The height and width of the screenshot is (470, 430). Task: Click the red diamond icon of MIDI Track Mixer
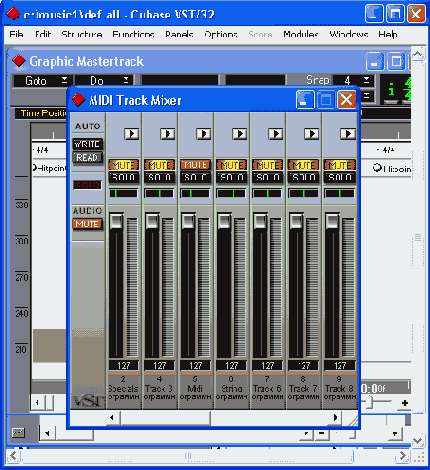tap(79, 100)
